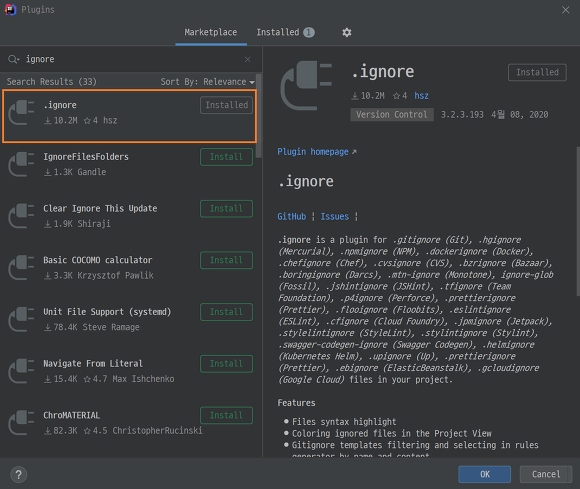The width and height of the screenshot is (580, 489).
Task: Click the Installed button in the .ignore list row
Action: click(x=226, y=105)
